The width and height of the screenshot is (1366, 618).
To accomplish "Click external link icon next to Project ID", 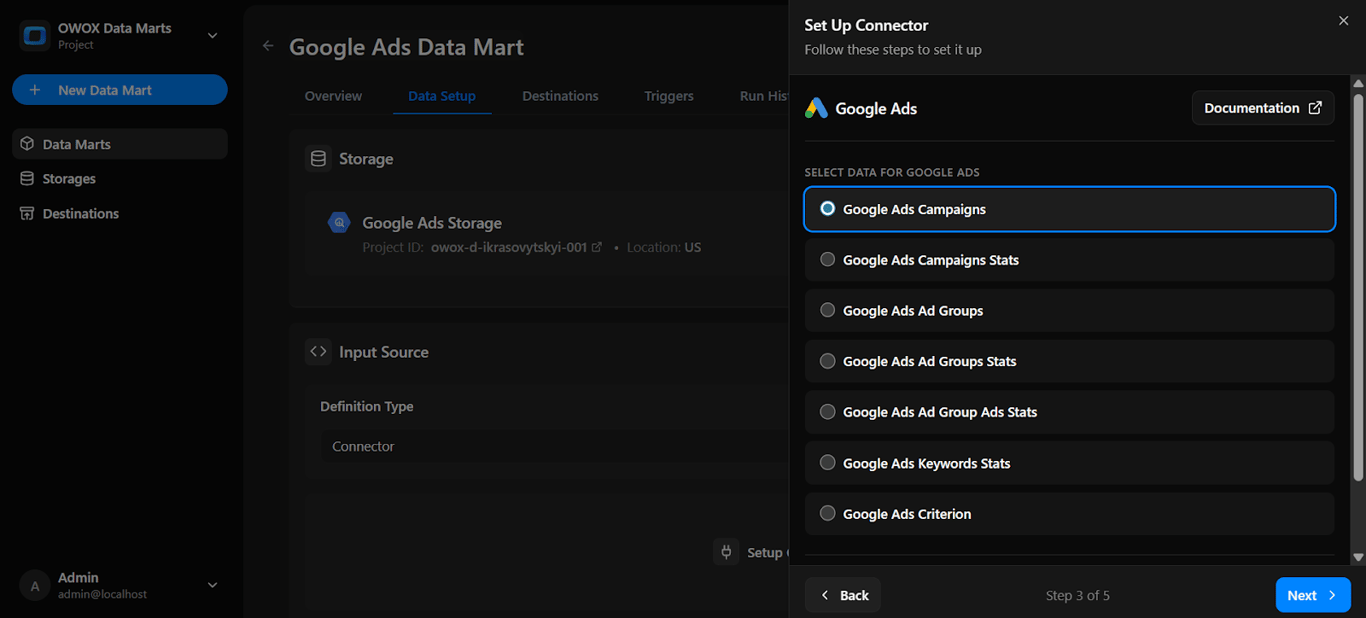I will (x=597, y=247).
